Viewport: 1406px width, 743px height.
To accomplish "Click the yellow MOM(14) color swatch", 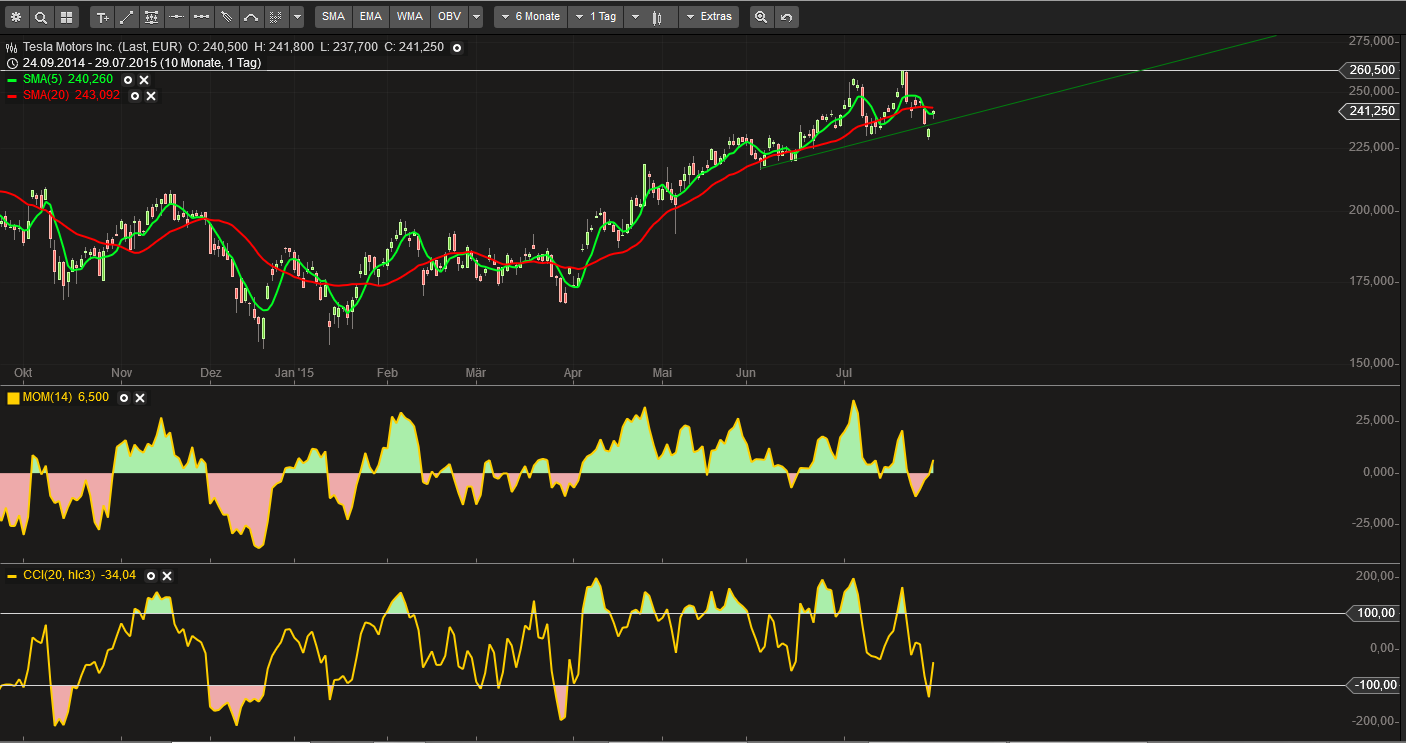I will pyautogui.click(x=13, y=398).
